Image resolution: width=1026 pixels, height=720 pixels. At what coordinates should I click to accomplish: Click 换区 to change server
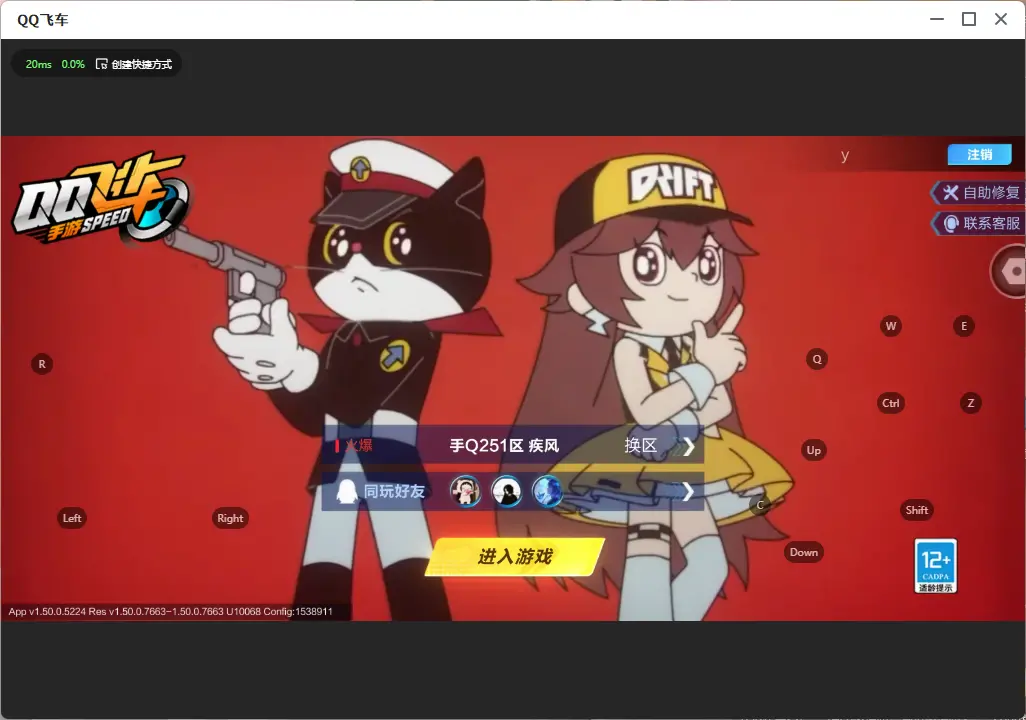640,446
